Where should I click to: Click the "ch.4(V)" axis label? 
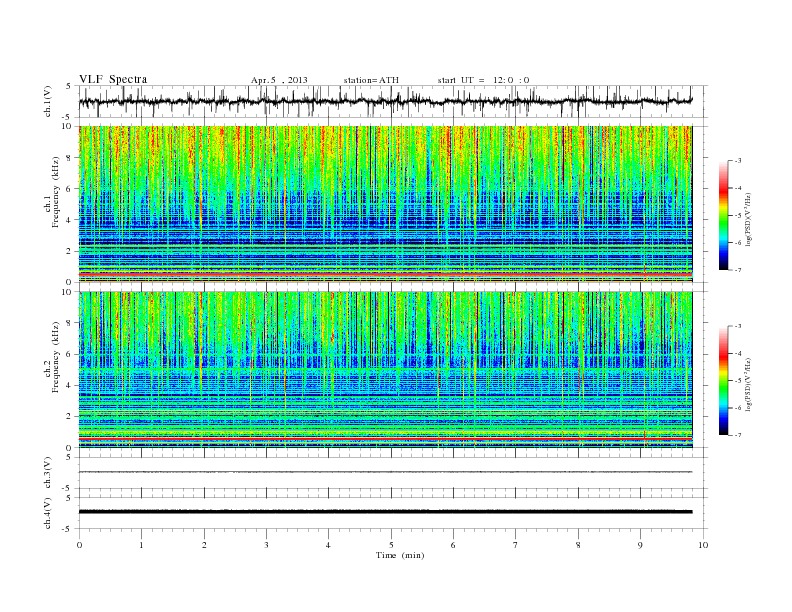point(48,513)
